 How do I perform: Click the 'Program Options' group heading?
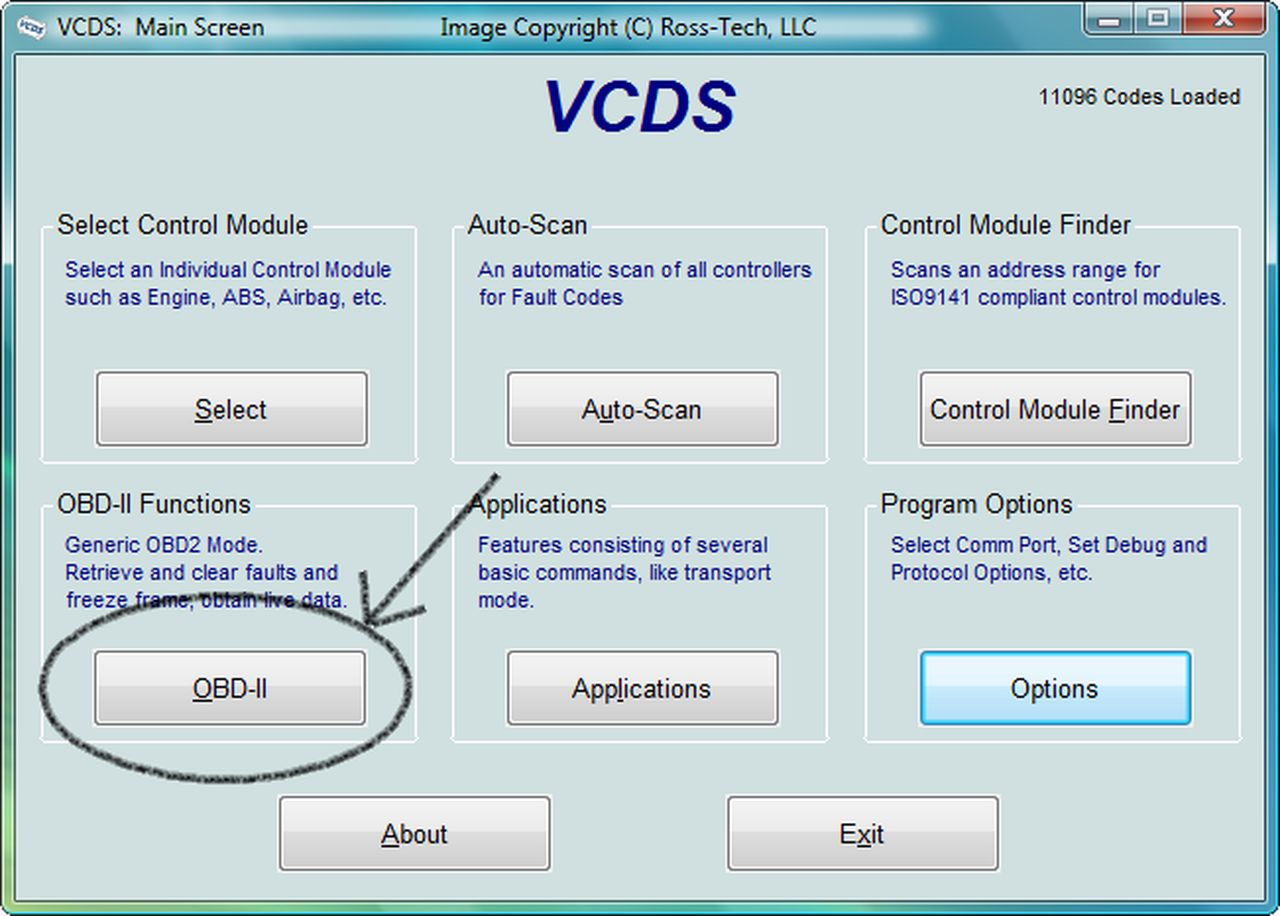pyautogui.click(x=976, y=504)
